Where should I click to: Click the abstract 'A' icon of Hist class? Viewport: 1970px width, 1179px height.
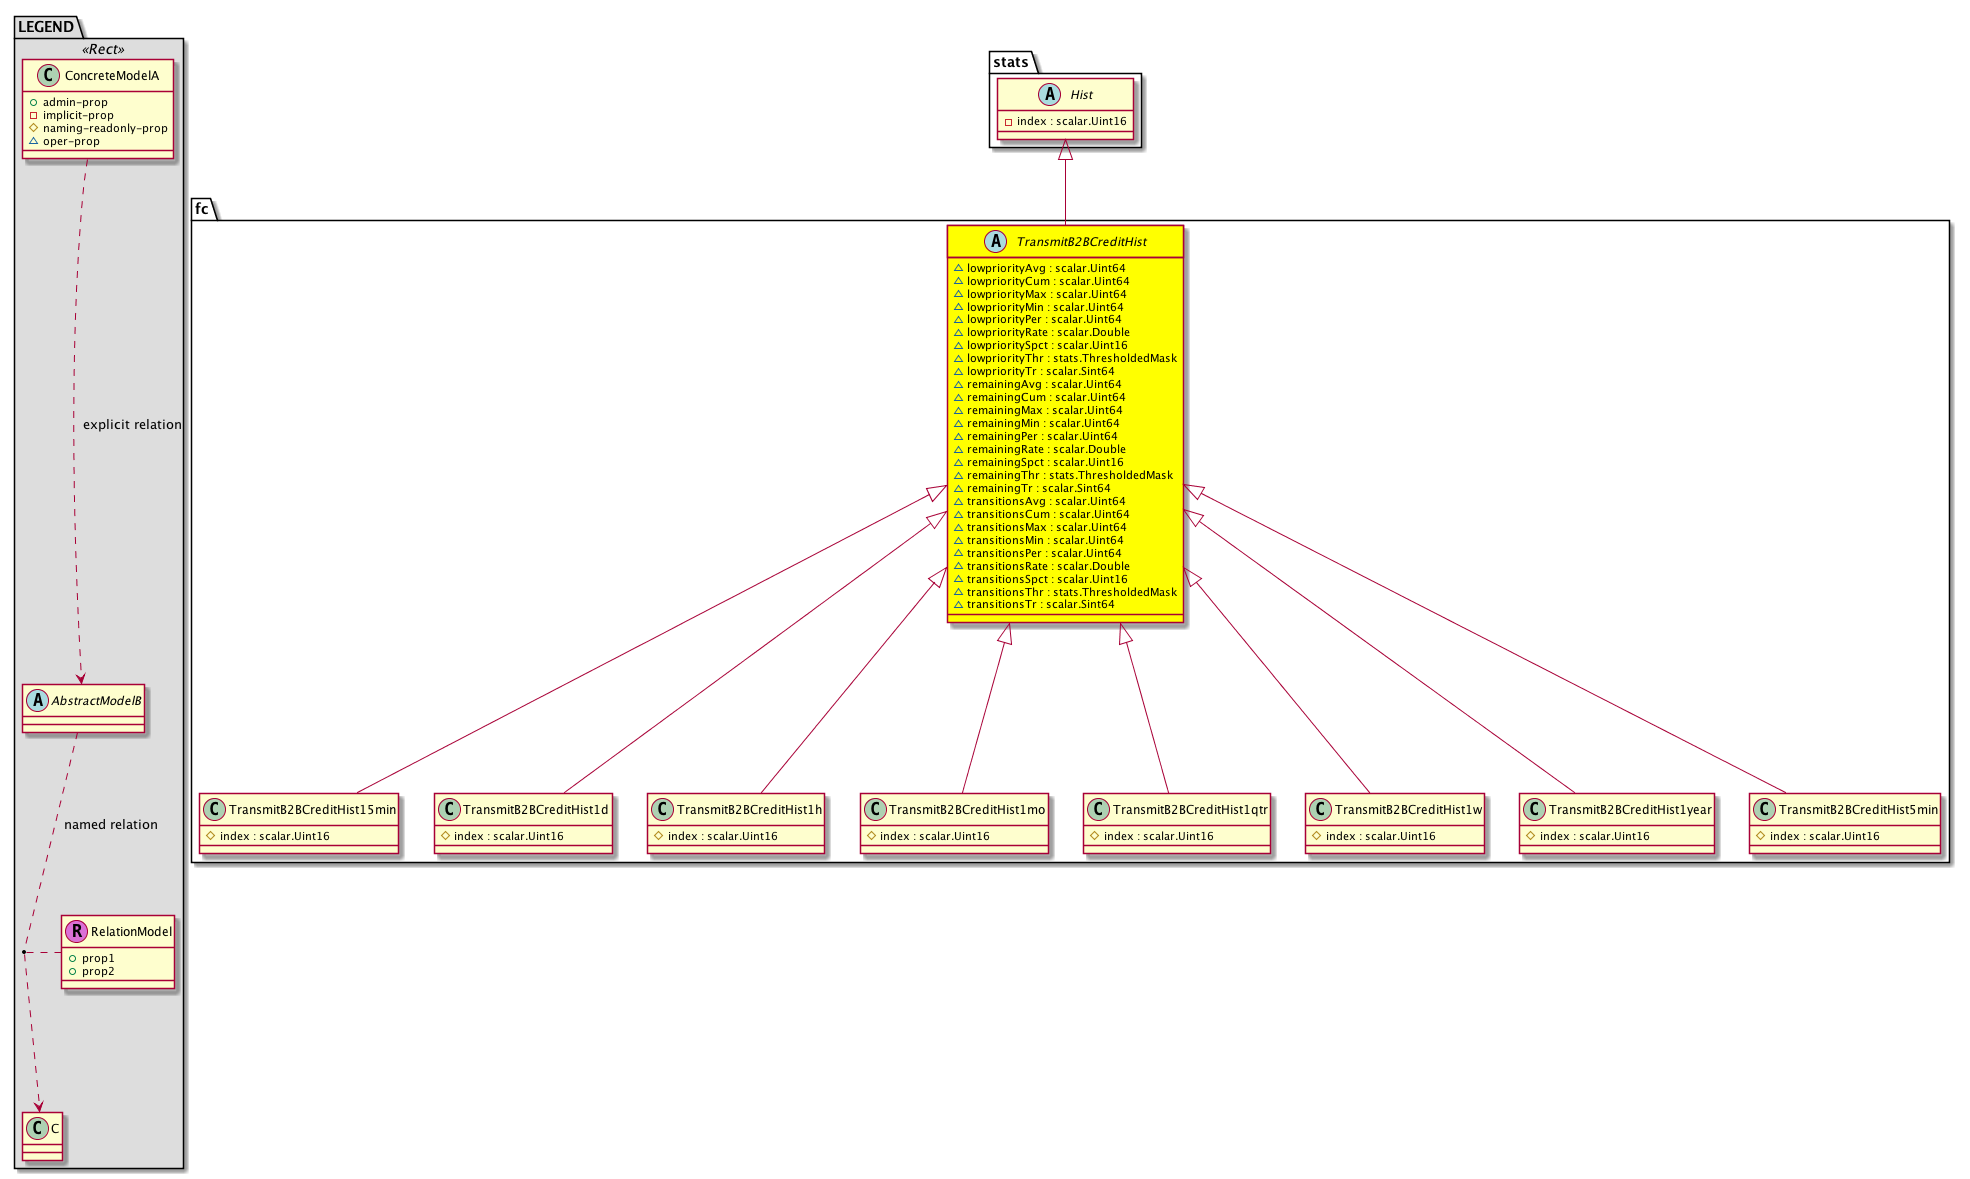[1049, 94]
